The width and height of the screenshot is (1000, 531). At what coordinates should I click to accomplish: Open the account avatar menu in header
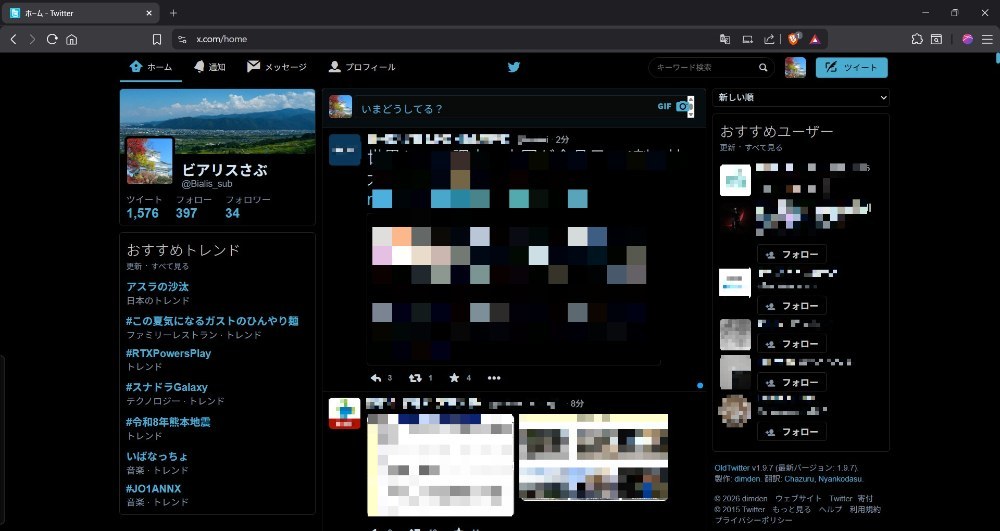tap(795, 68)
